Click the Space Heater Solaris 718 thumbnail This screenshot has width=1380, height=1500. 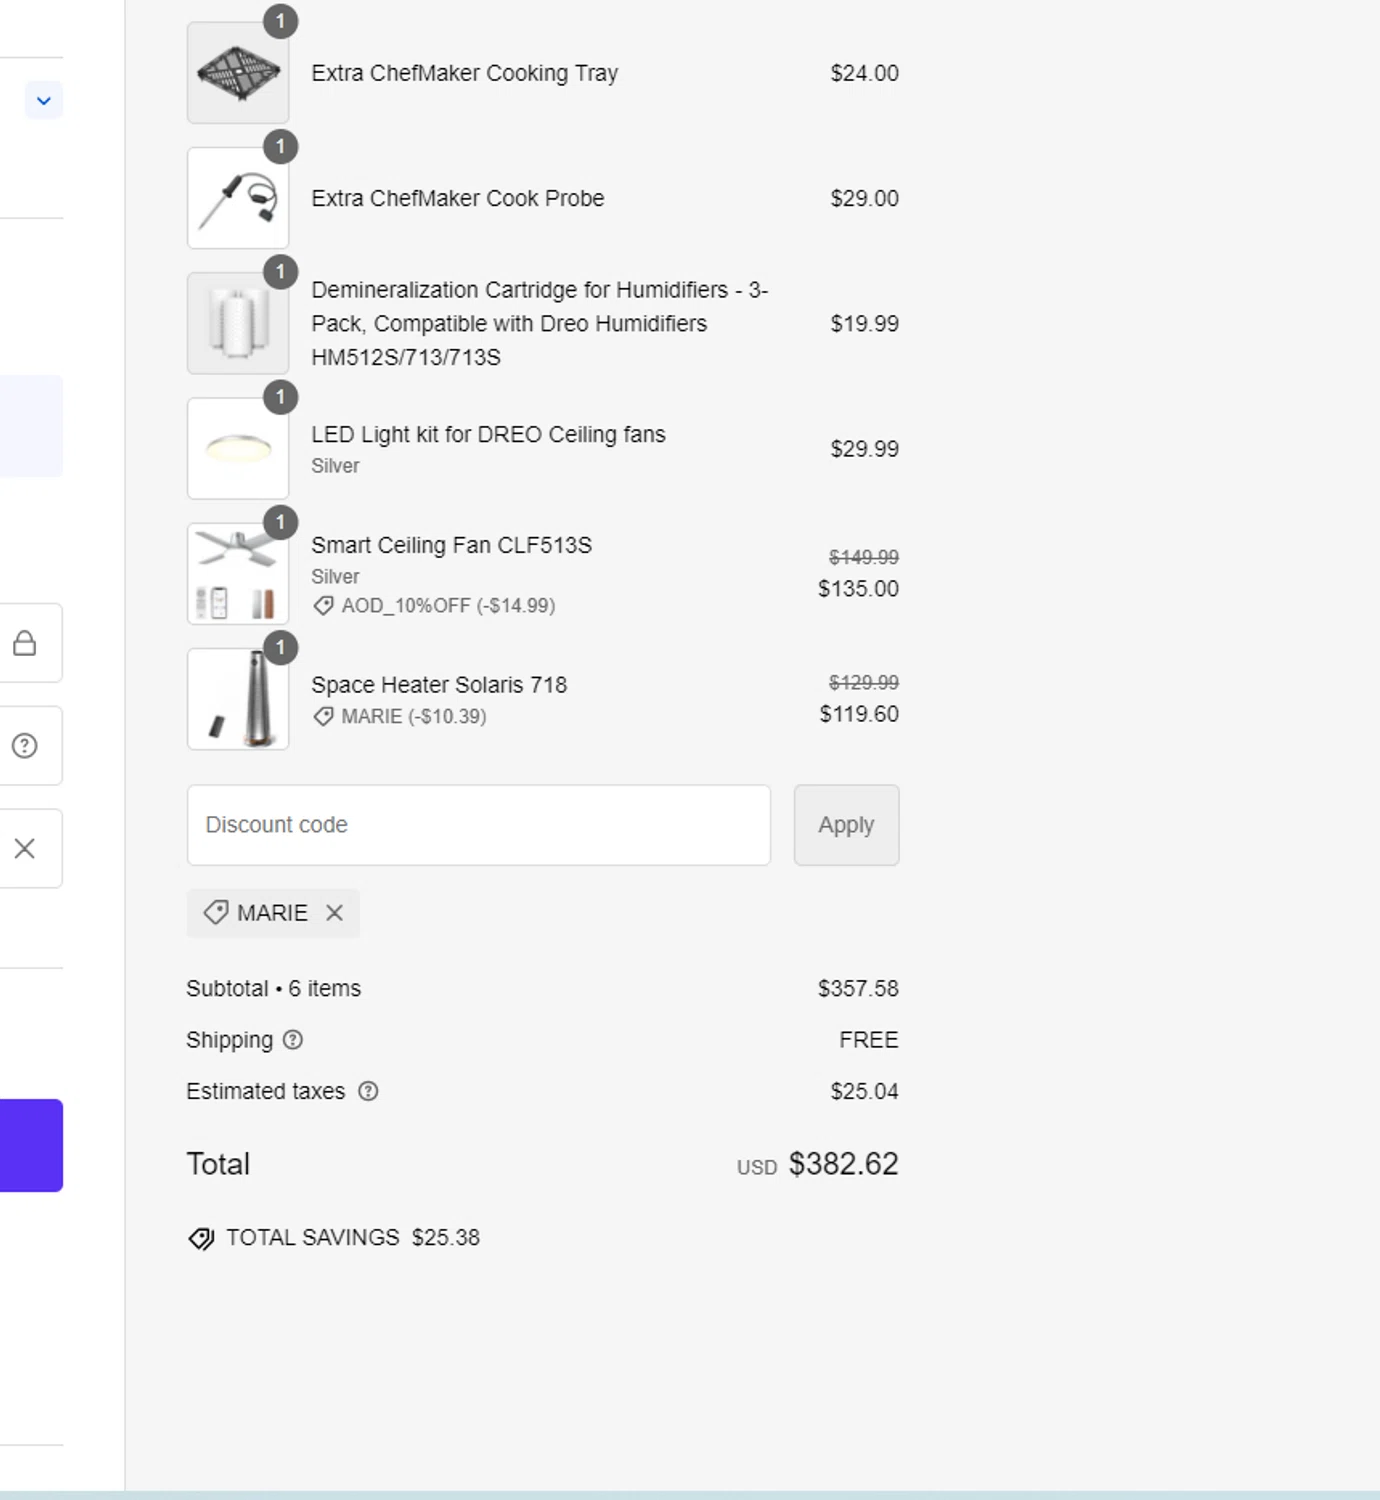pos(238,699)
